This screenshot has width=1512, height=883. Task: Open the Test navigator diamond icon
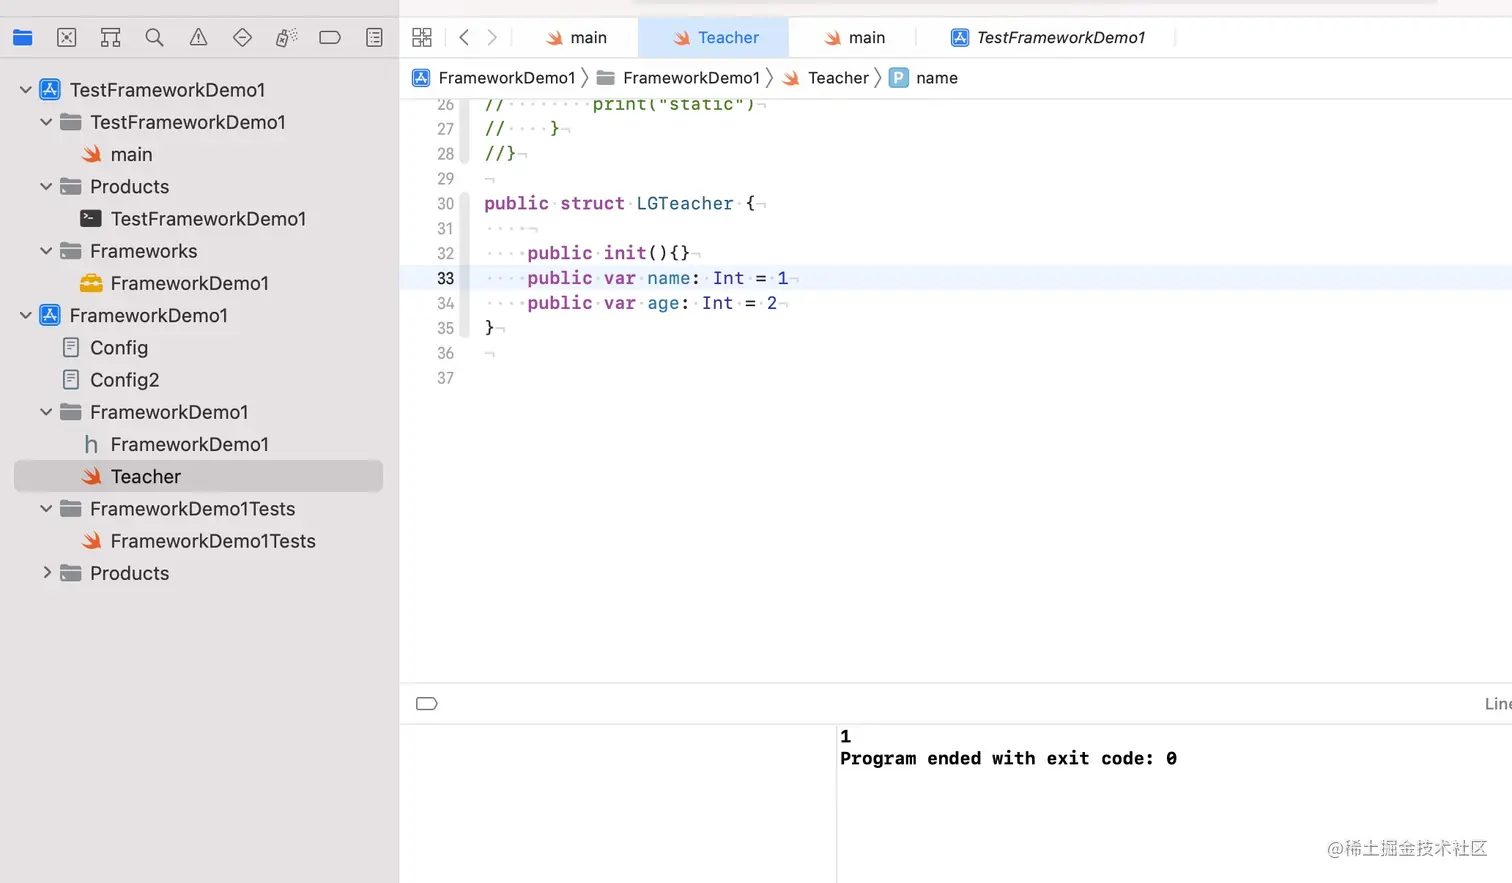click(242, 38)
